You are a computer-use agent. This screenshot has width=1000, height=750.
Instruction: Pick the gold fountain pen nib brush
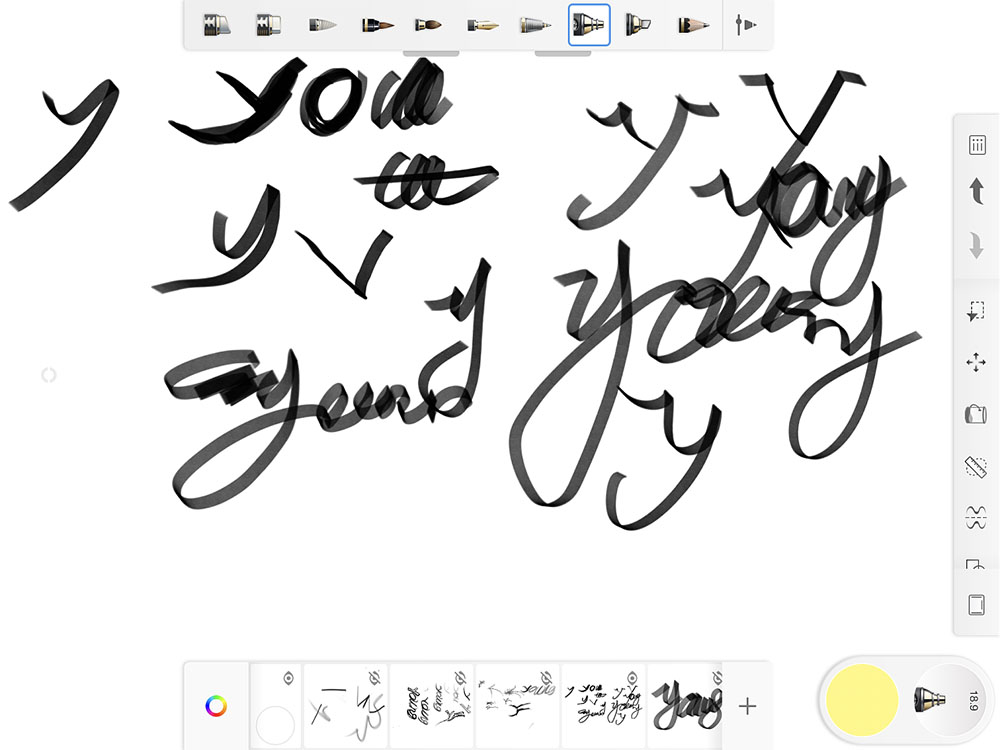coord(482,25)
